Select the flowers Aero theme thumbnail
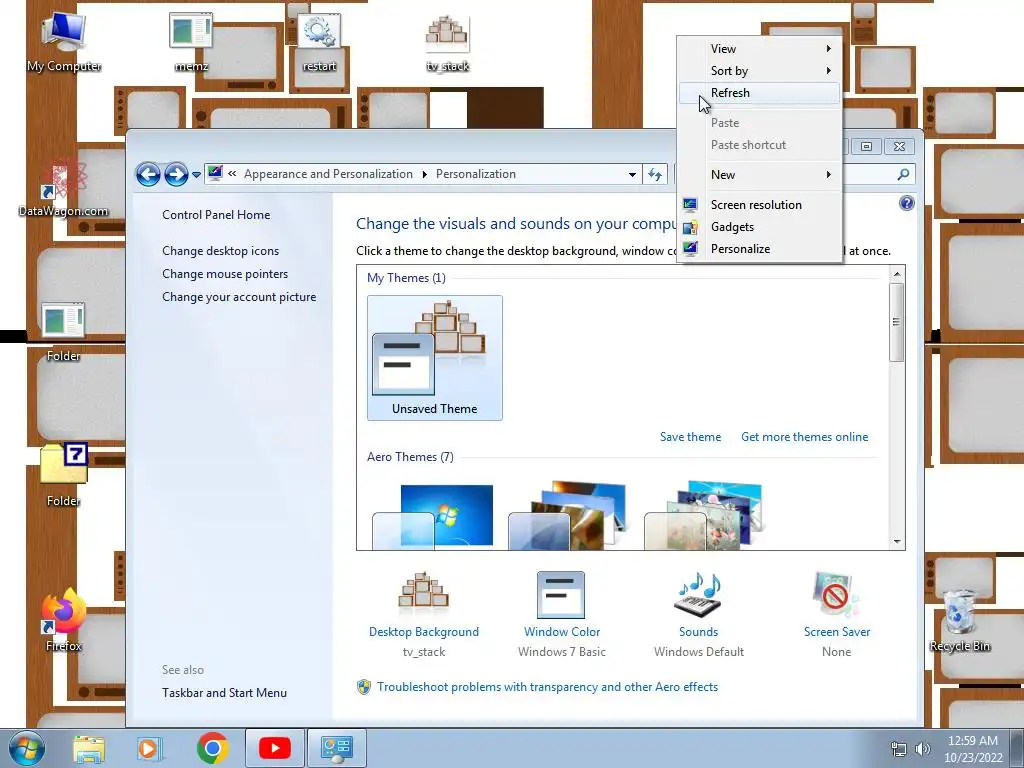This screenshot has width=1024, height=768. (x=704, y=516)
